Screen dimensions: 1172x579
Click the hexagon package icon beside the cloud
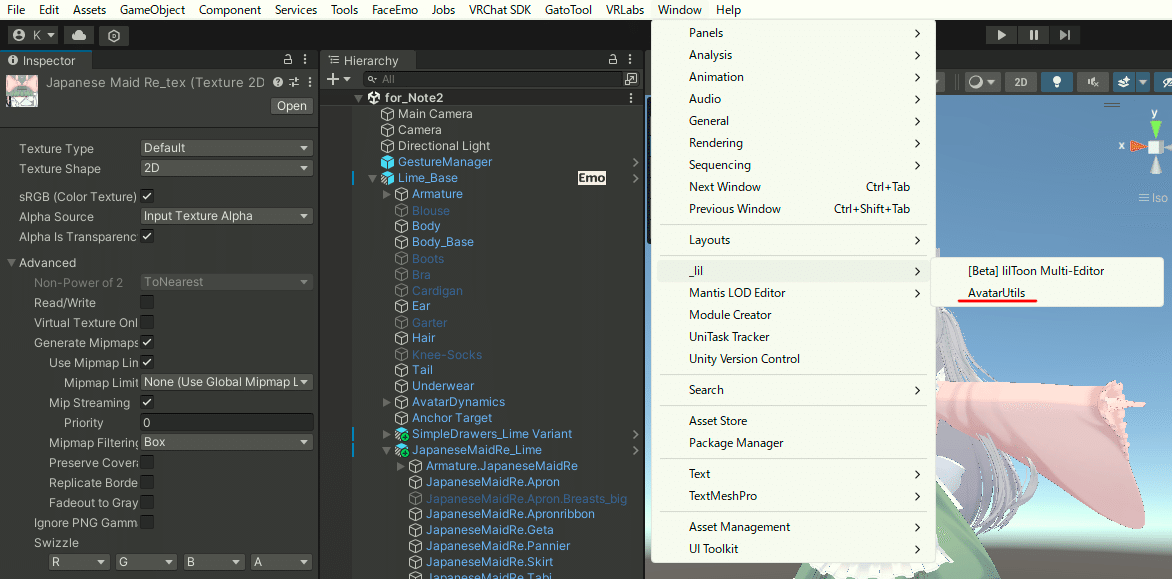pyautogui.click(x=114, y=35)
